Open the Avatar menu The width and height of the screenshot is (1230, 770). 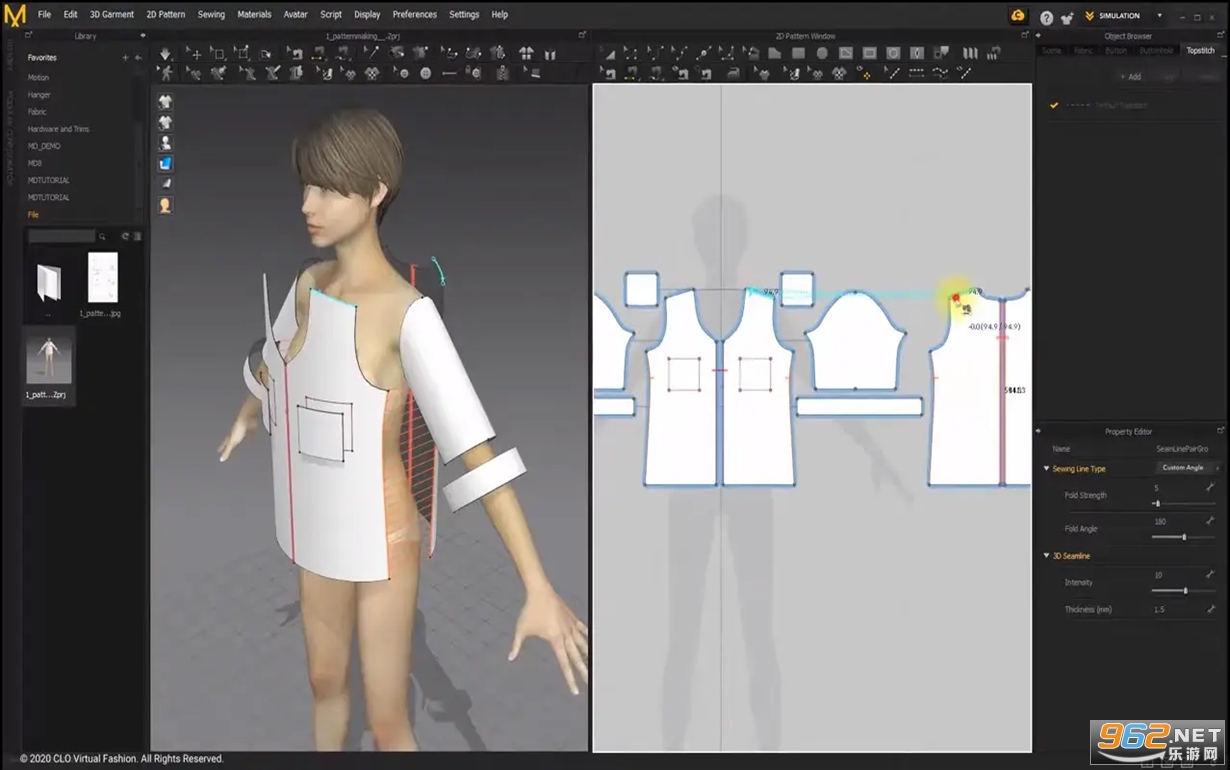click(295, 14)
